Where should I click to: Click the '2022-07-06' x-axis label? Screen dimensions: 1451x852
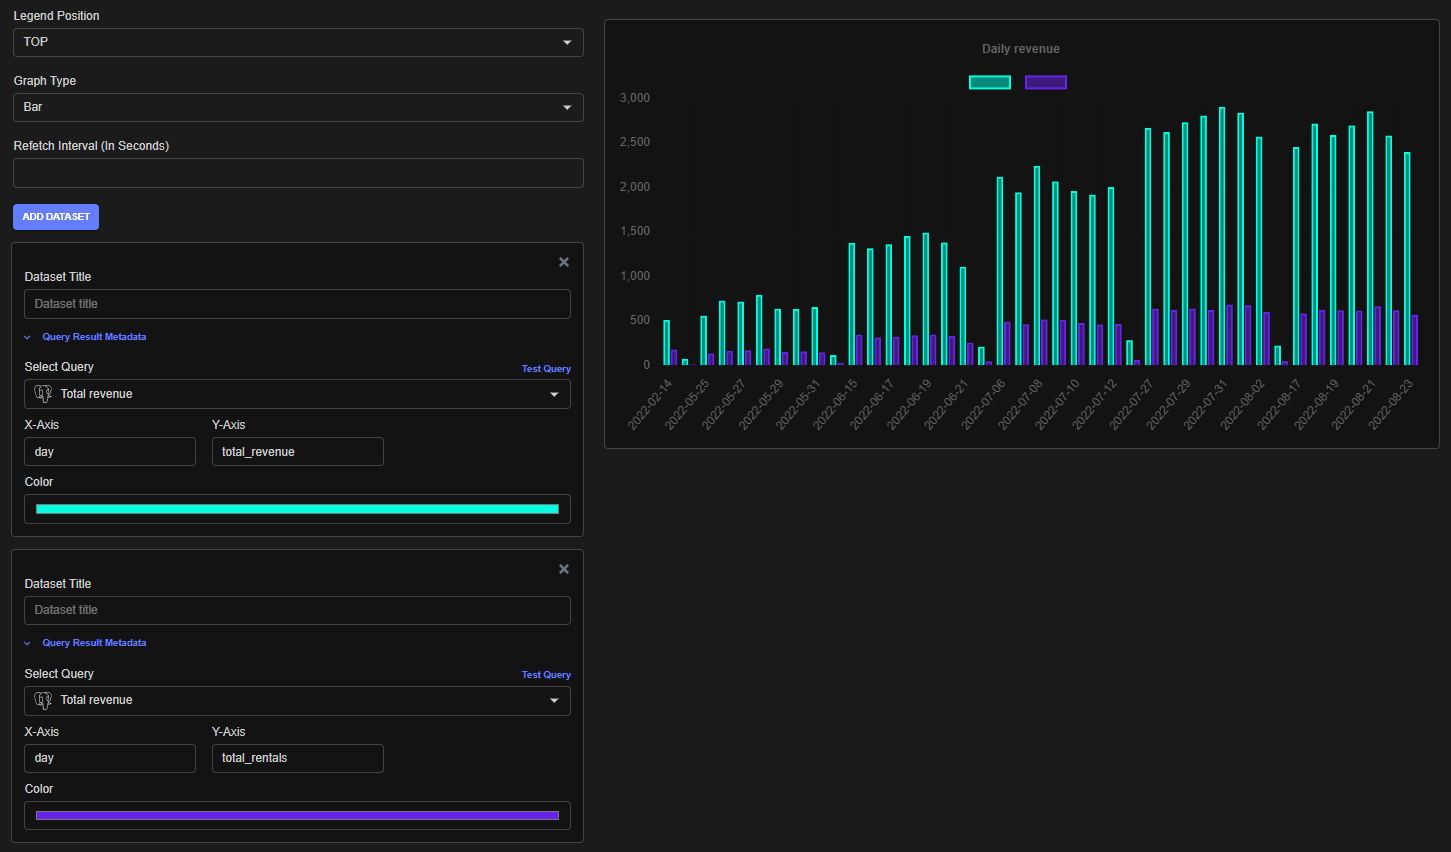984,405
